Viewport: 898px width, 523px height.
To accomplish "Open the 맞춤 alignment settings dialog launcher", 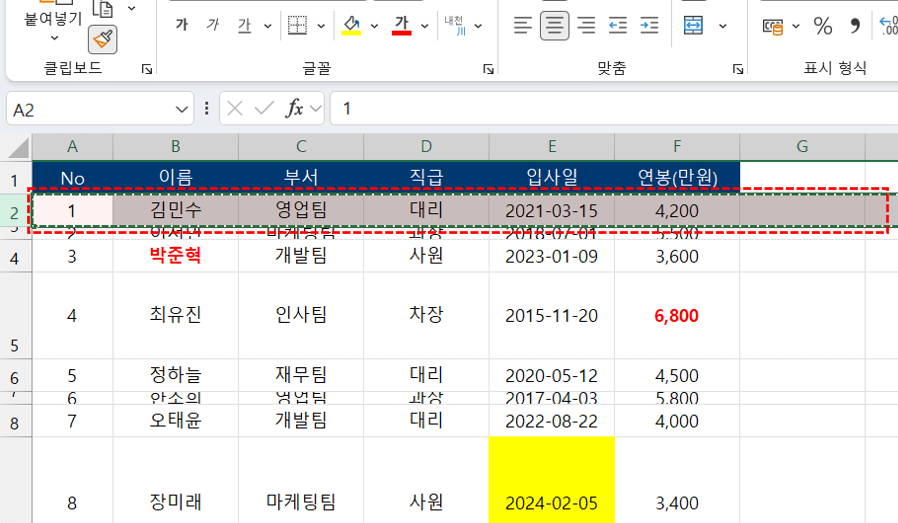I will [x=737, y=69].
